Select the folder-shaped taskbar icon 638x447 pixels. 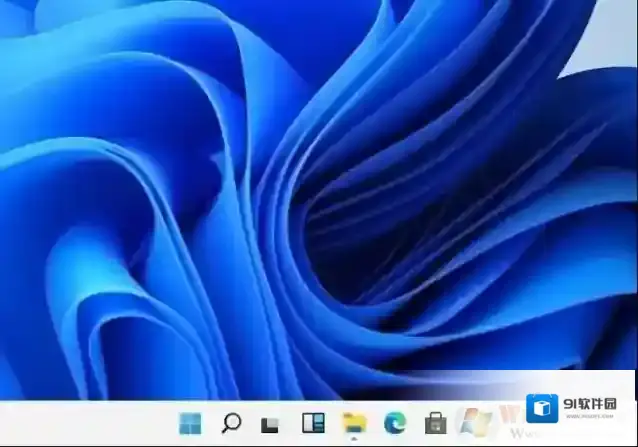click(353, 422)
